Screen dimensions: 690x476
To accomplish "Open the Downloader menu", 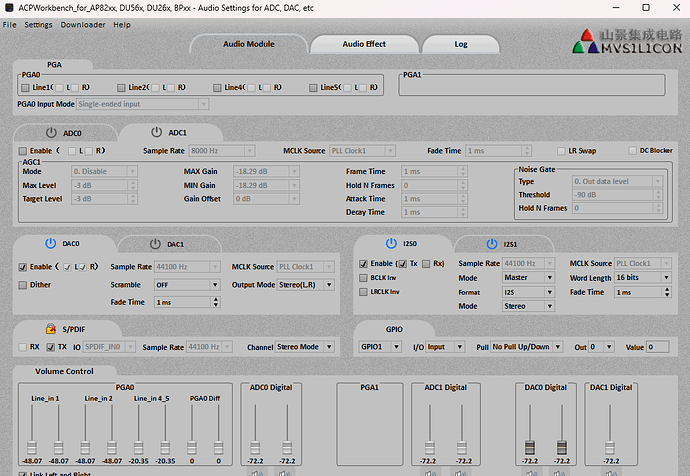I will (x=82, y=24).
